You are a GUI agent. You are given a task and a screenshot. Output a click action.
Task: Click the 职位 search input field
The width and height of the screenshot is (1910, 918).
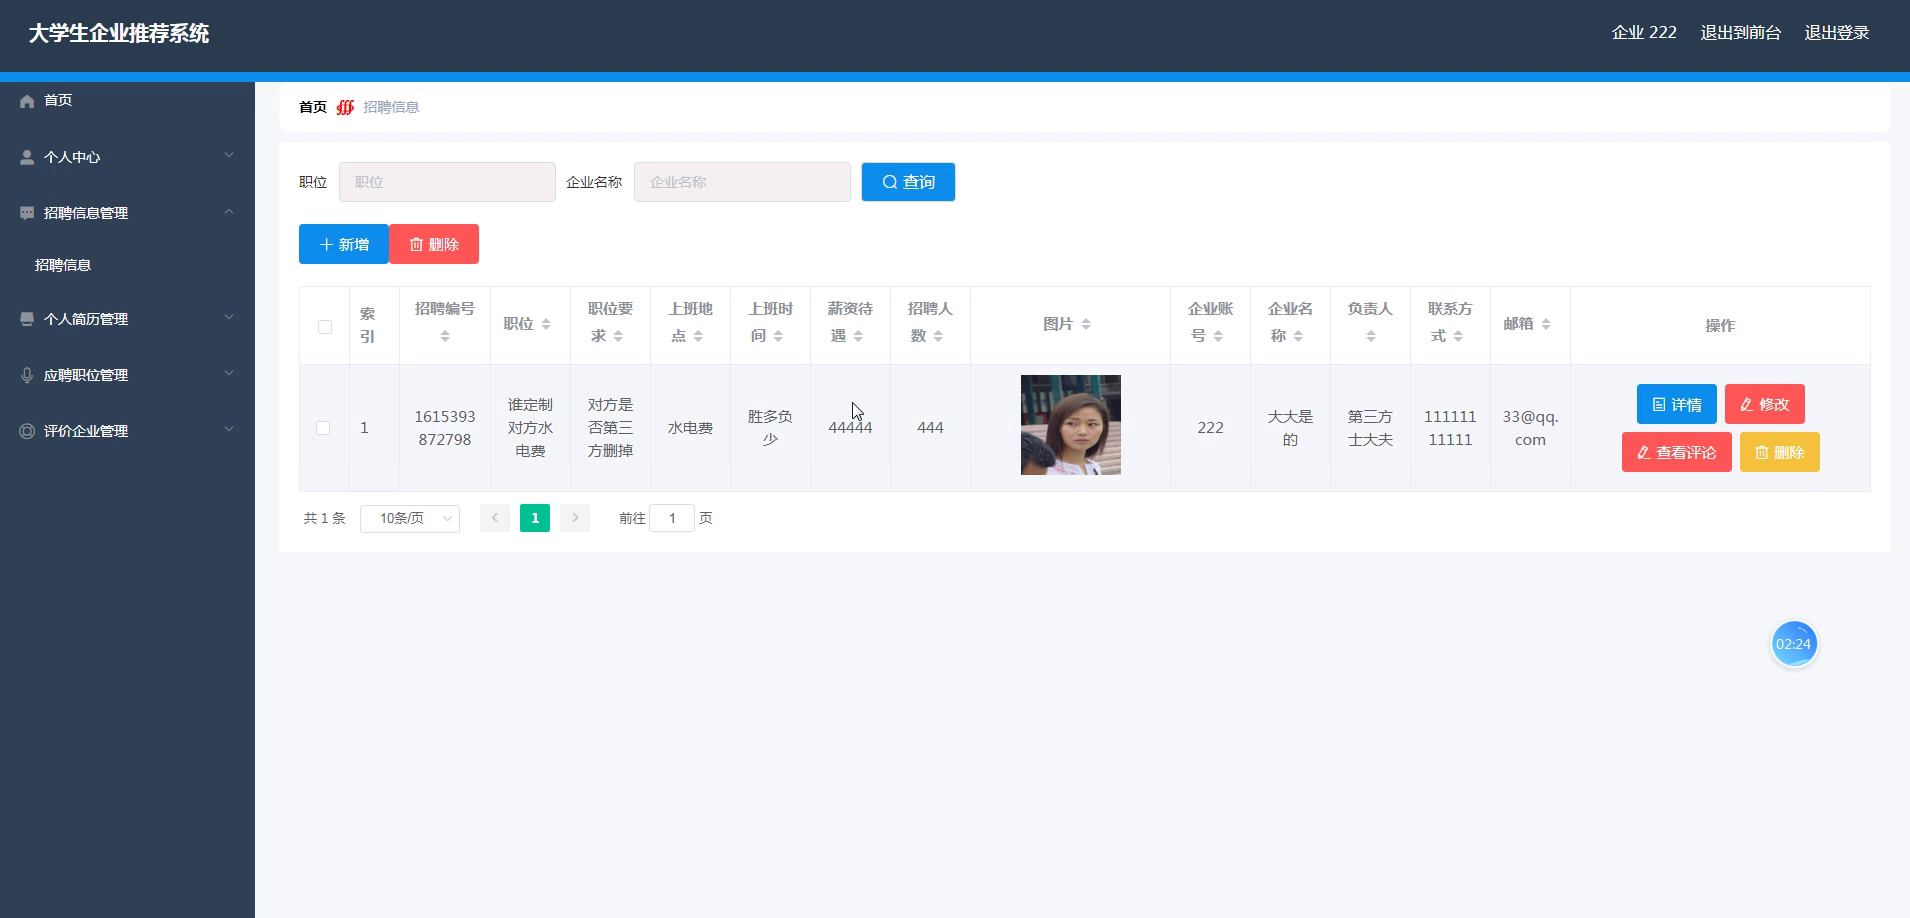(447, 182)
